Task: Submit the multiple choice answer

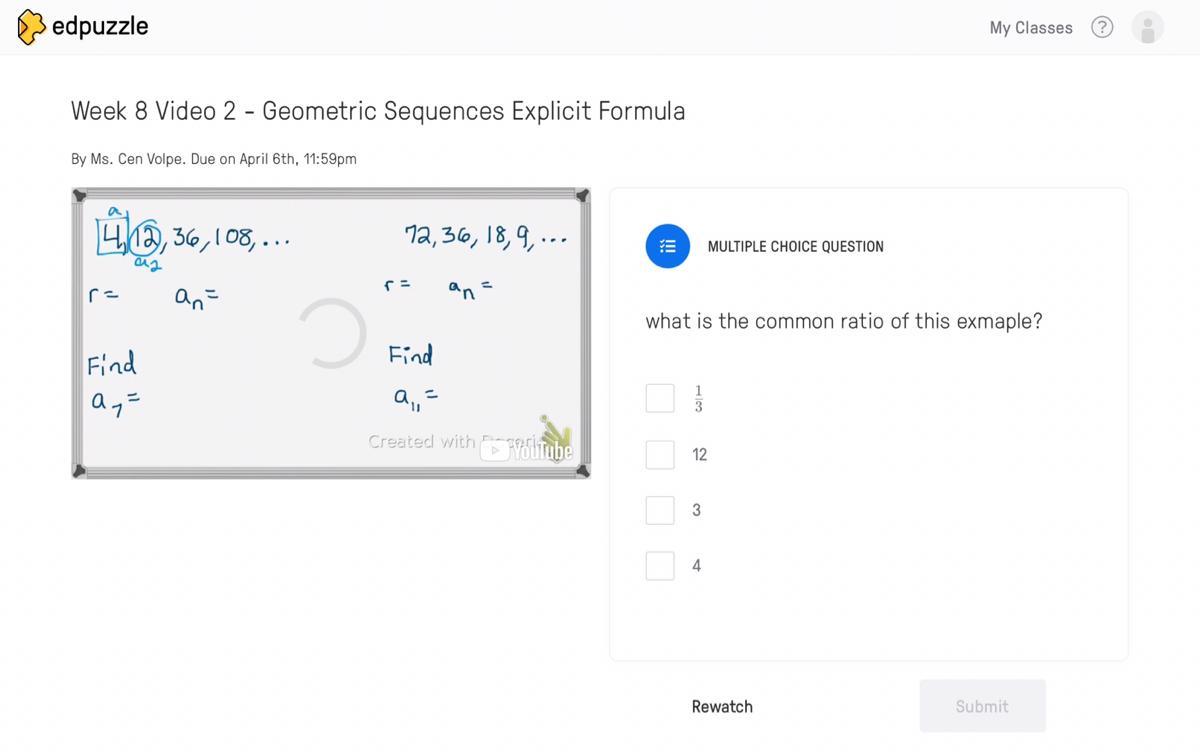Action: point(982,706)
